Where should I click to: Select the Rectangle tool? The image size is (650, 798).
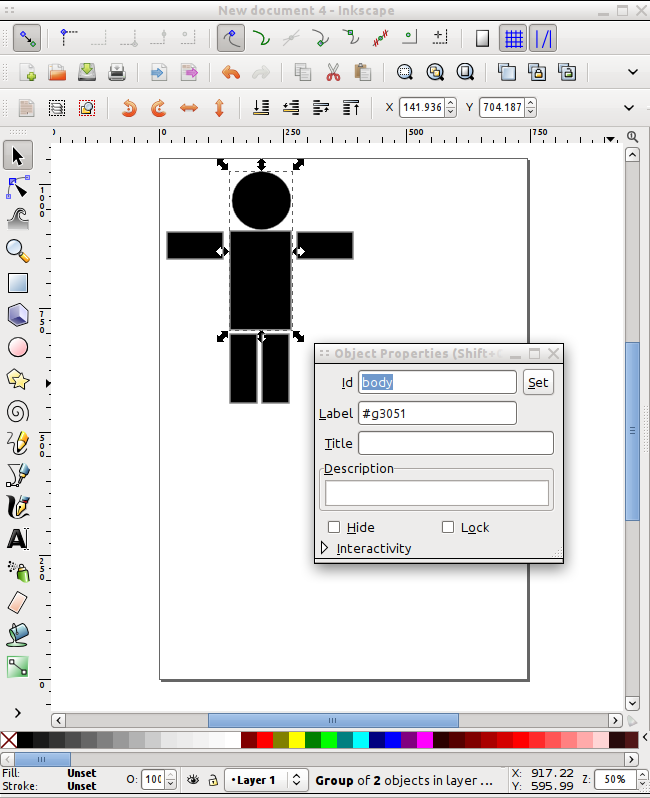pyautogui.click(x=18, y=283)
